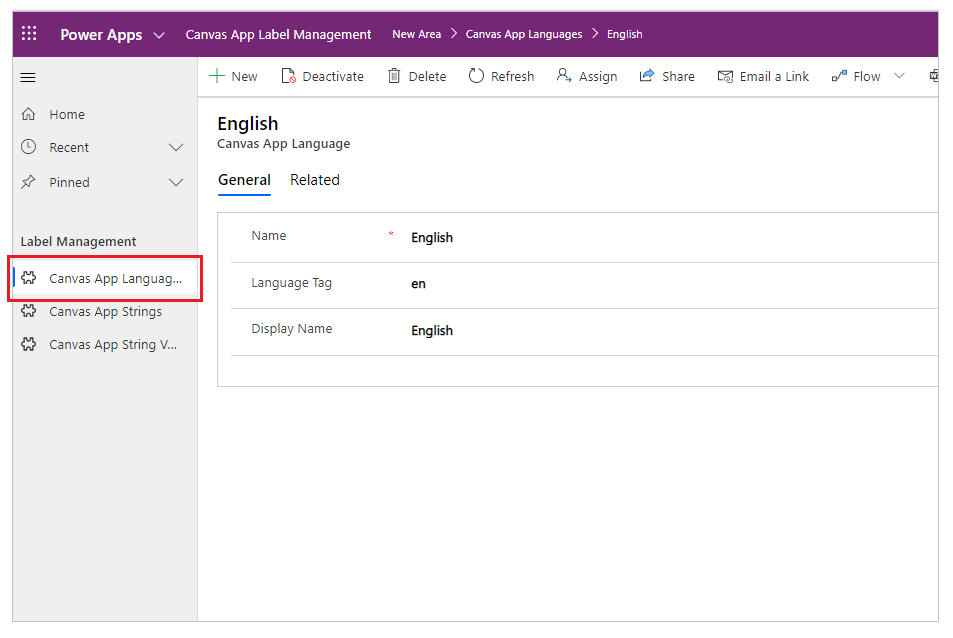Click the Flow connector icon
This screenshot has width=953, height=638.
click(839, 76)
